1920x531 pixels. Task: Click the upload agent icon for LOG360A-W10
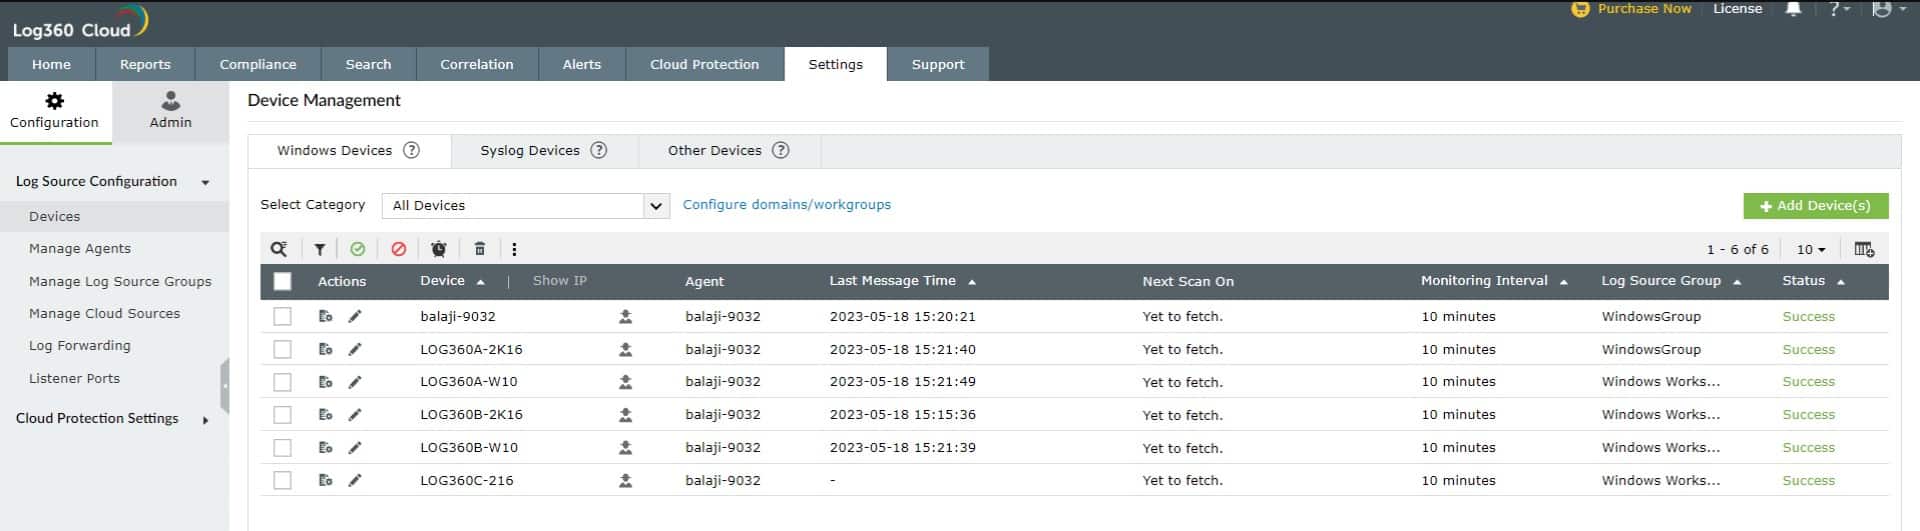pos(625,382)
